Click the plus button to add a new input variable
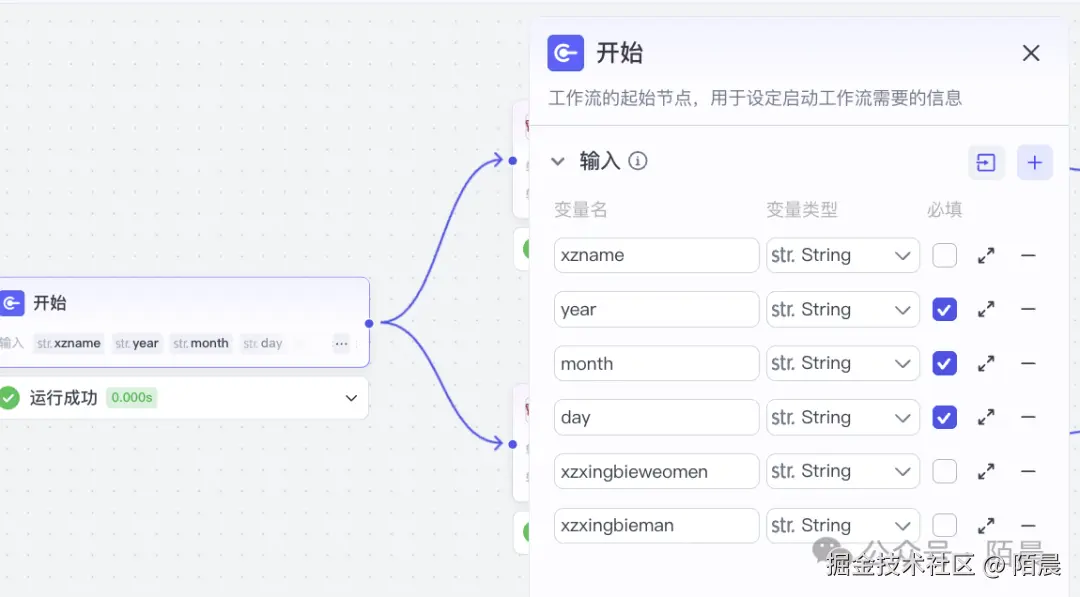 [1034, 162]
